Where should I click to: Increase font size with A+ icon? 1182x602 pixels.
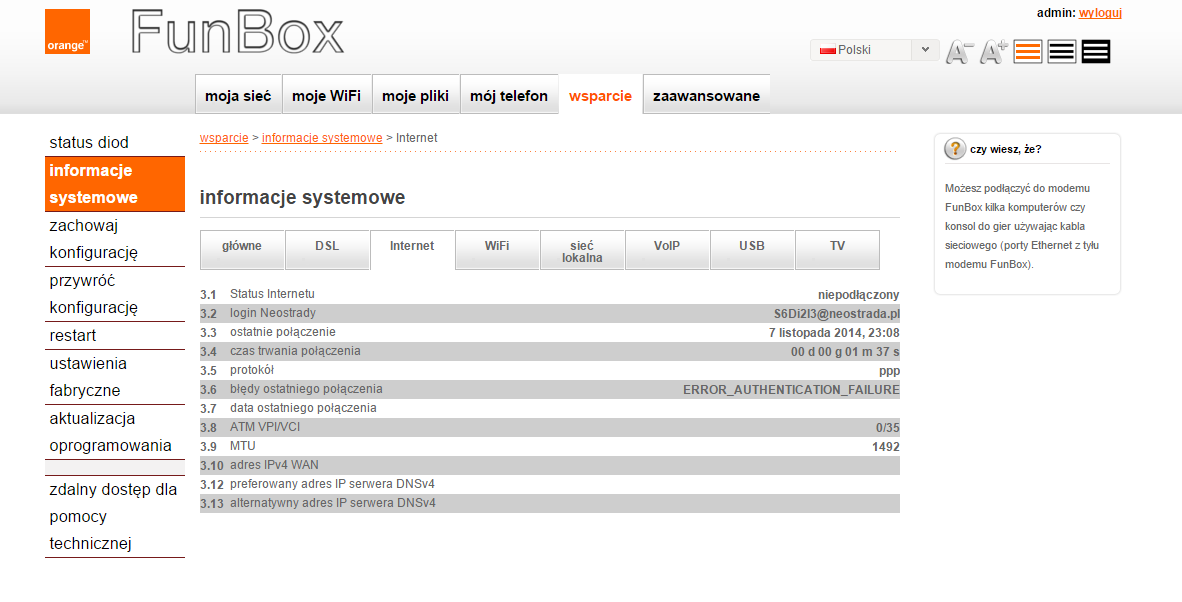click(x=994, y=51)
